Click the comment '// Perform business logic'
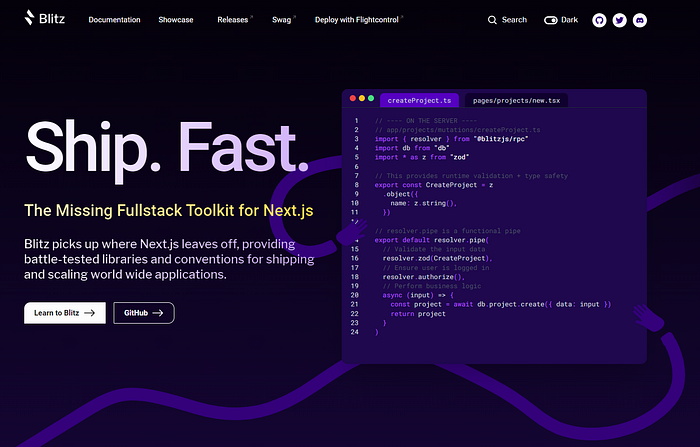Viewport: 700px width, 447px height. 432,286
